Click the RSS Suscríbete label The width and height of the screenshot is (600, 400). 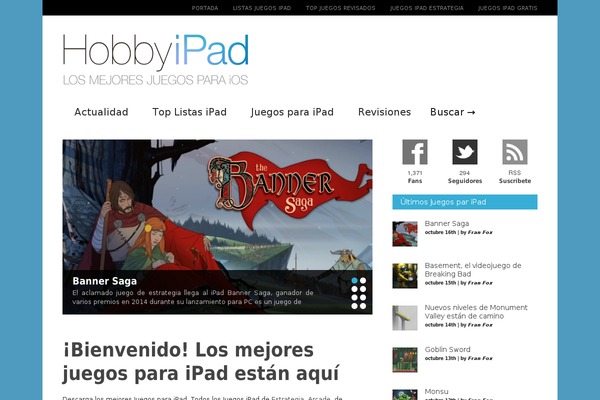515,177
